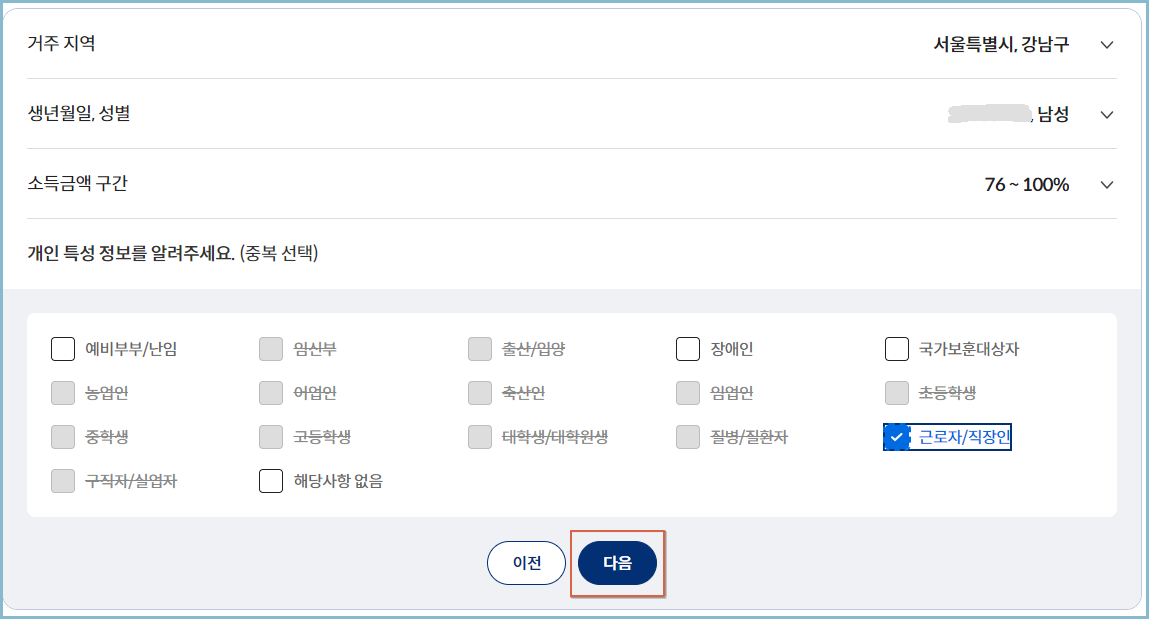Select the 구직자/실업자 checkbox

63,481
